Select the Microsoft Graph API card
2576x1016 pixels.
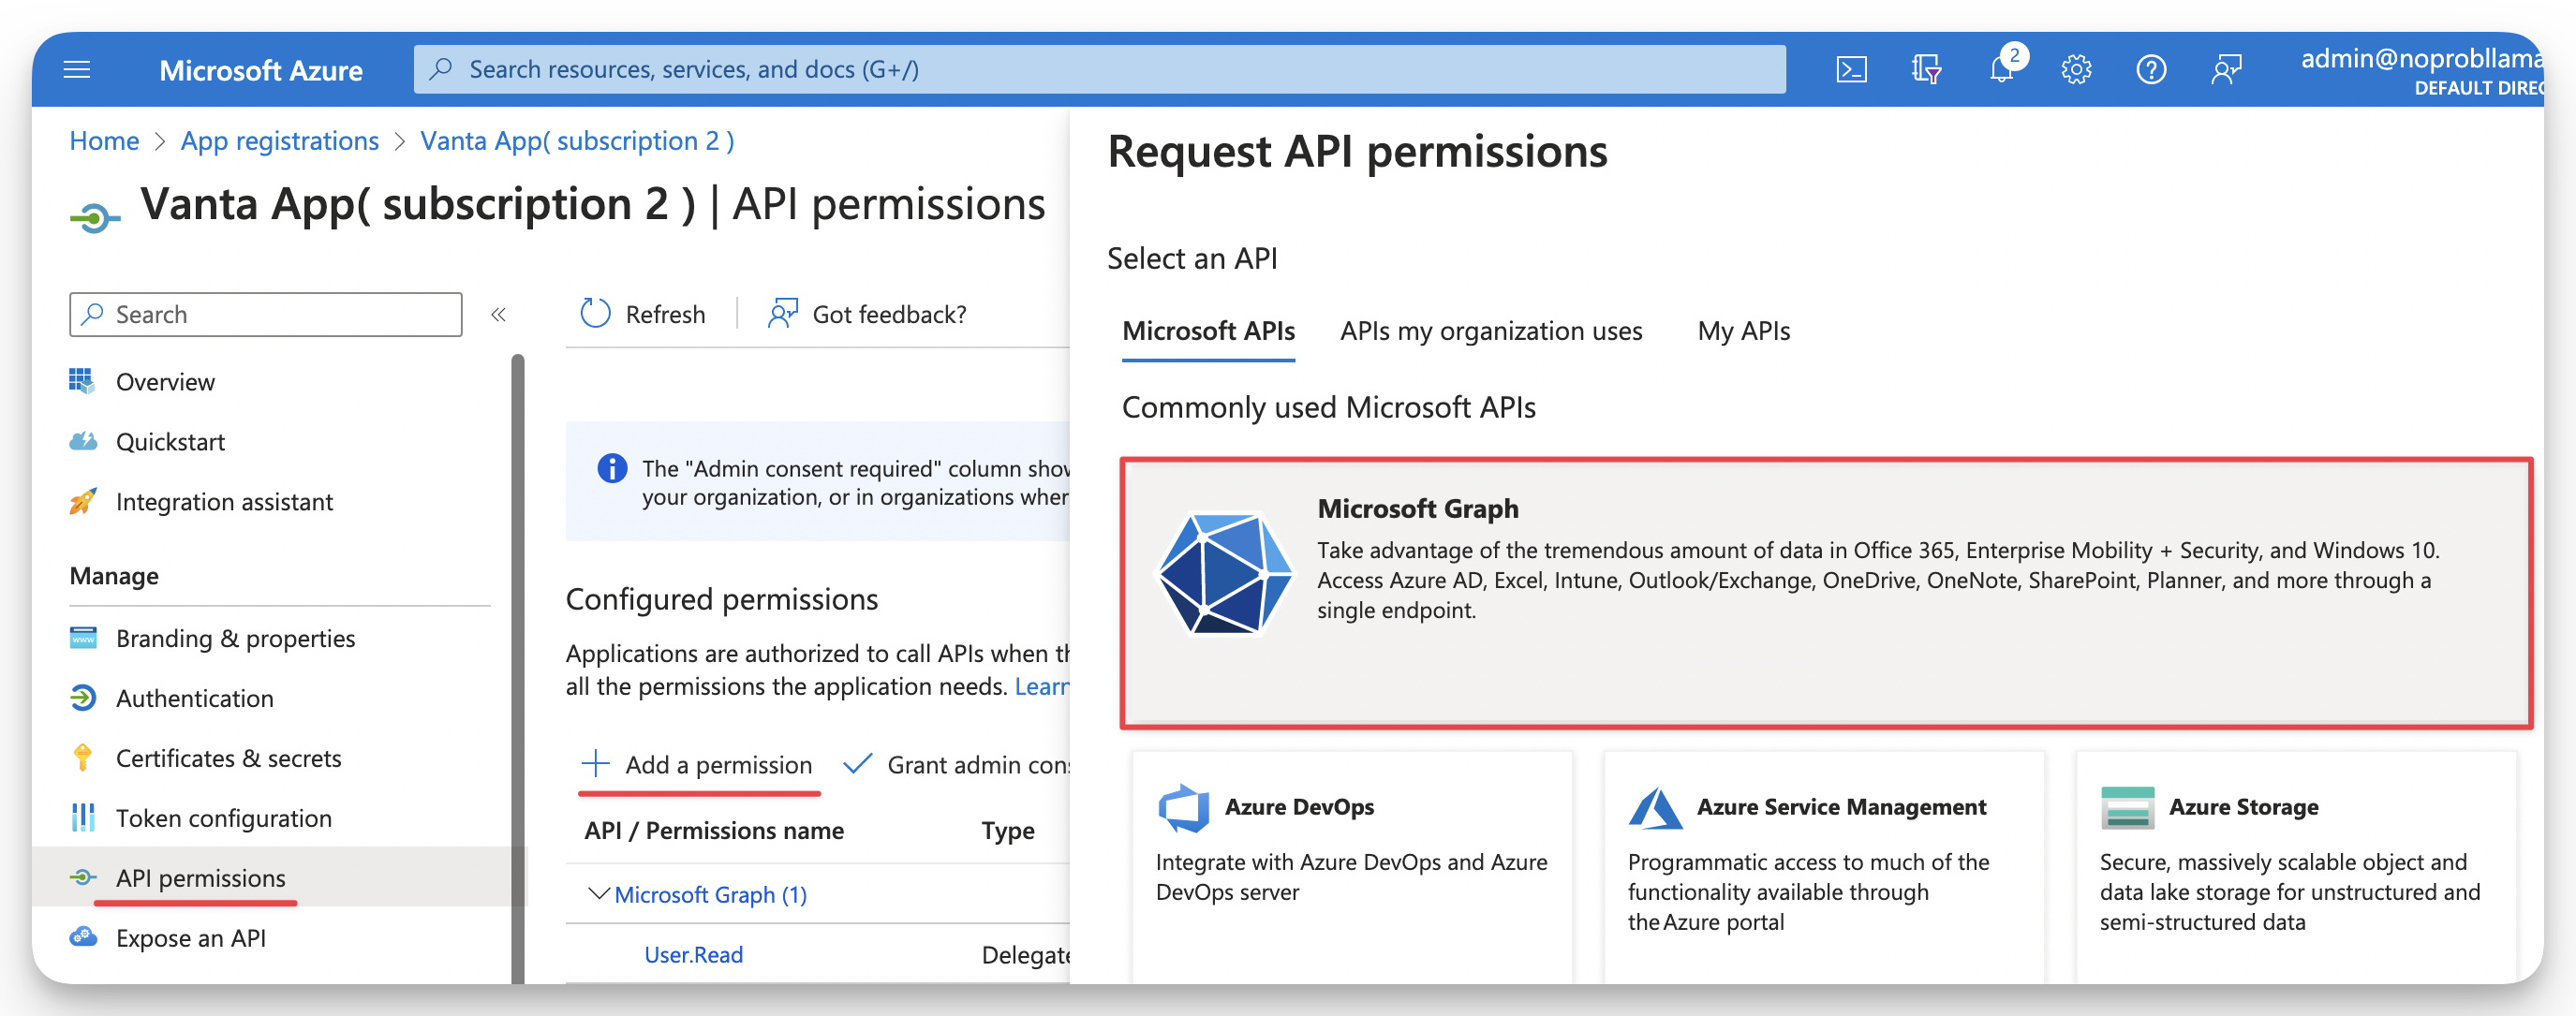click(x=1826, y=593)
